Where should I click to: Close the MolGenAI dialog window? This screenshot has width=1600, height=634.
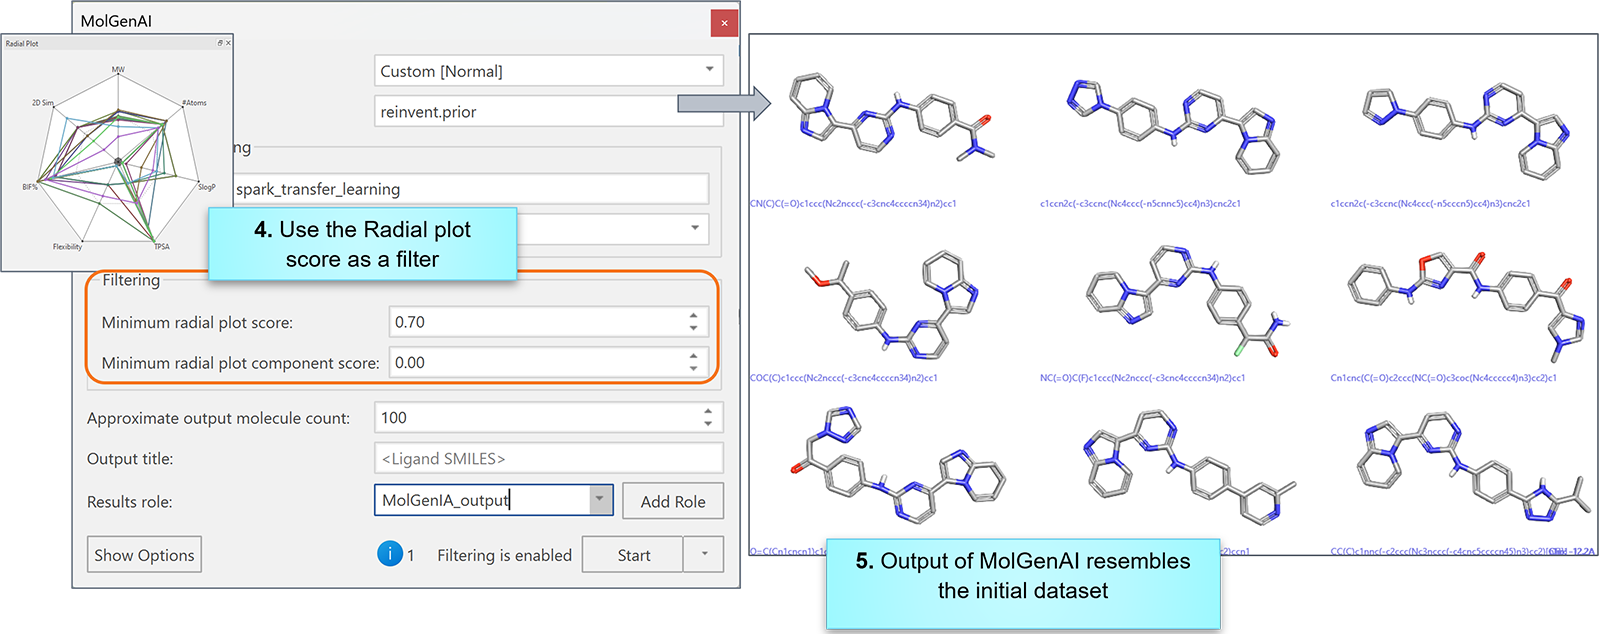click(x=724, y=22)
